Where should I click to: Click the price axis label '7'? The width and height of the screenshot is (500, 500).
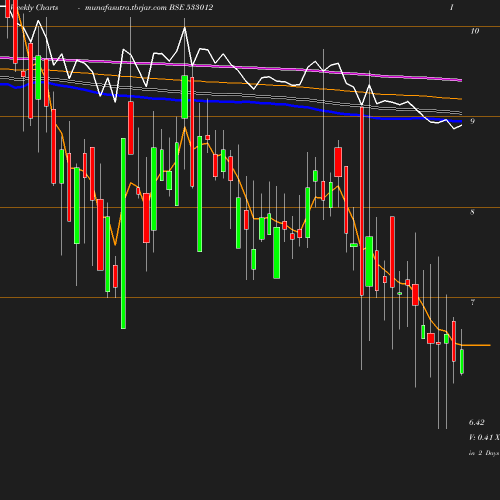(x=472, y=302)
